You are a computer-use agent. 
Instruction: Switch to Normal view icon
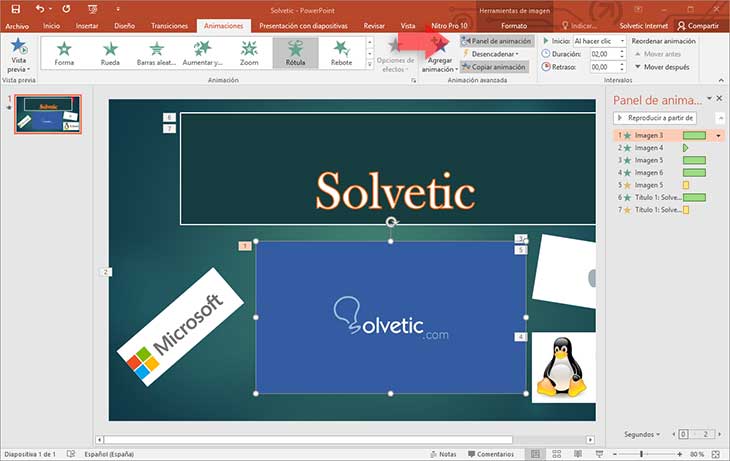(x=535, y=454)
